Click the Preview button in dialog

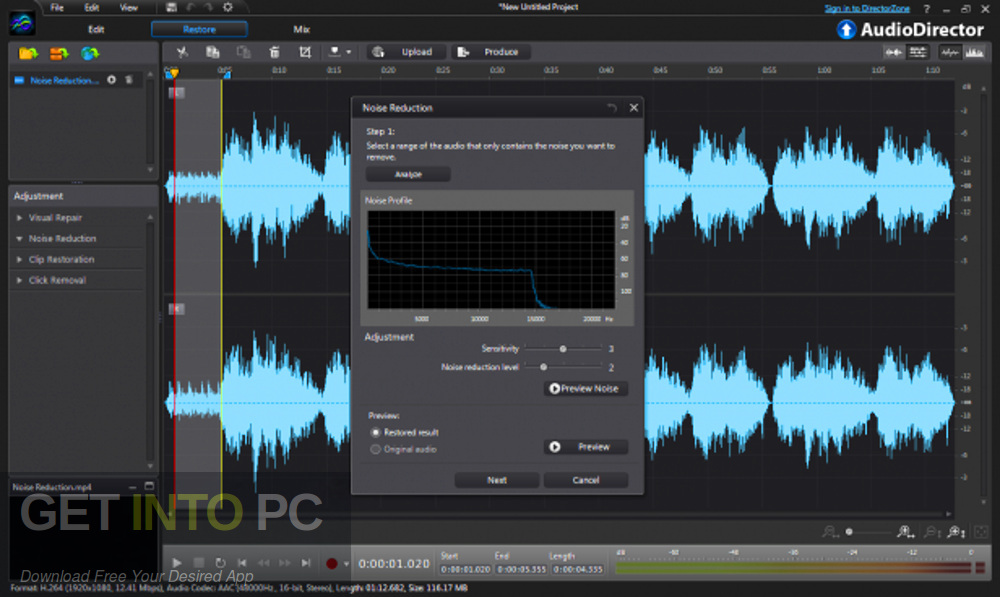(x=586, y=447)
